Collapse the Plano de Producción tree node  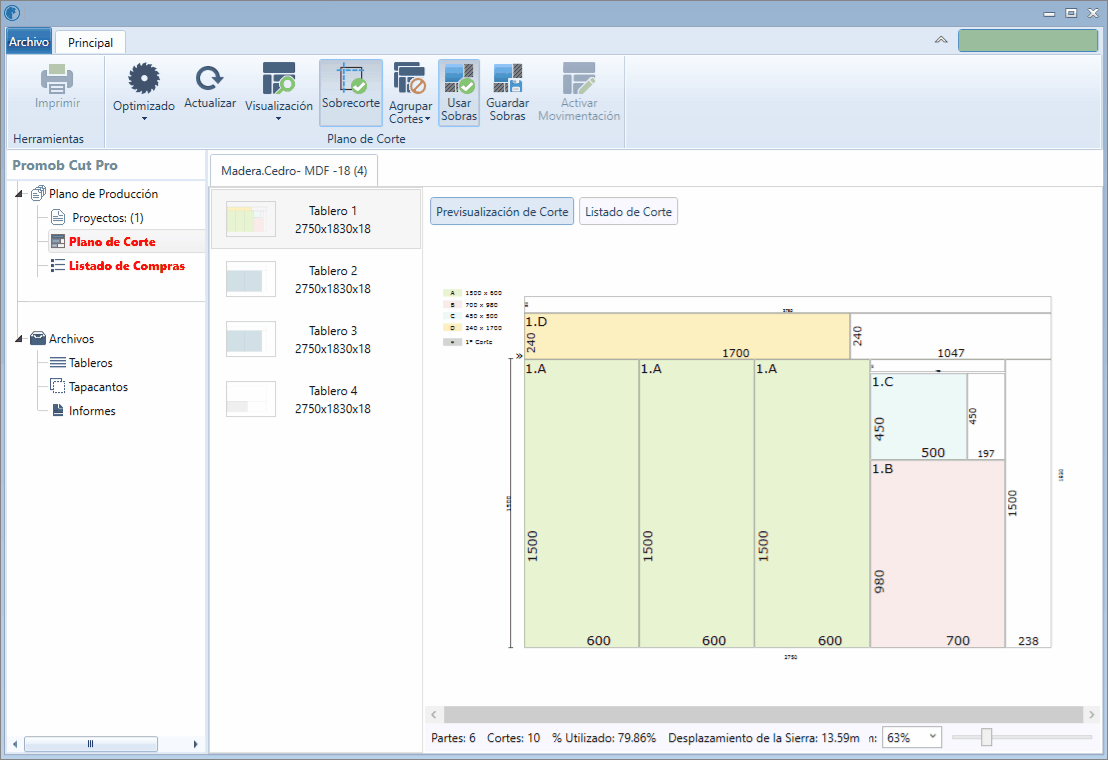[20, 194]
